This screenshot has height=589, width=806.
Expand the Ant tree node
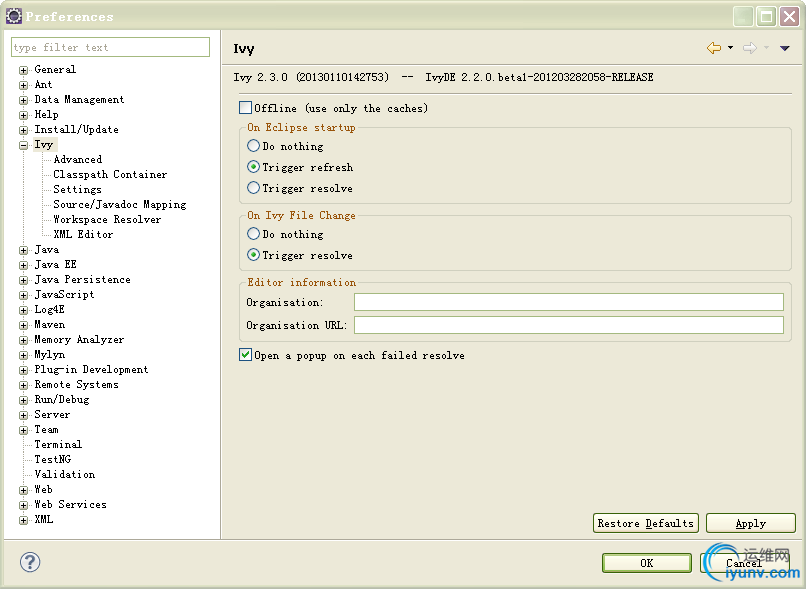(x=24, y=85)
